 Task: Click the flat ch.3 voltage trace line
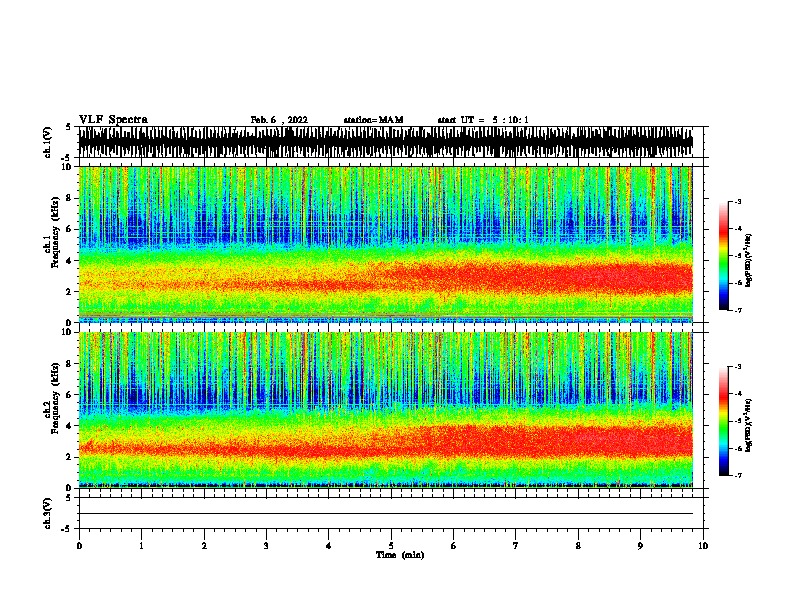[x=386, y=514]
